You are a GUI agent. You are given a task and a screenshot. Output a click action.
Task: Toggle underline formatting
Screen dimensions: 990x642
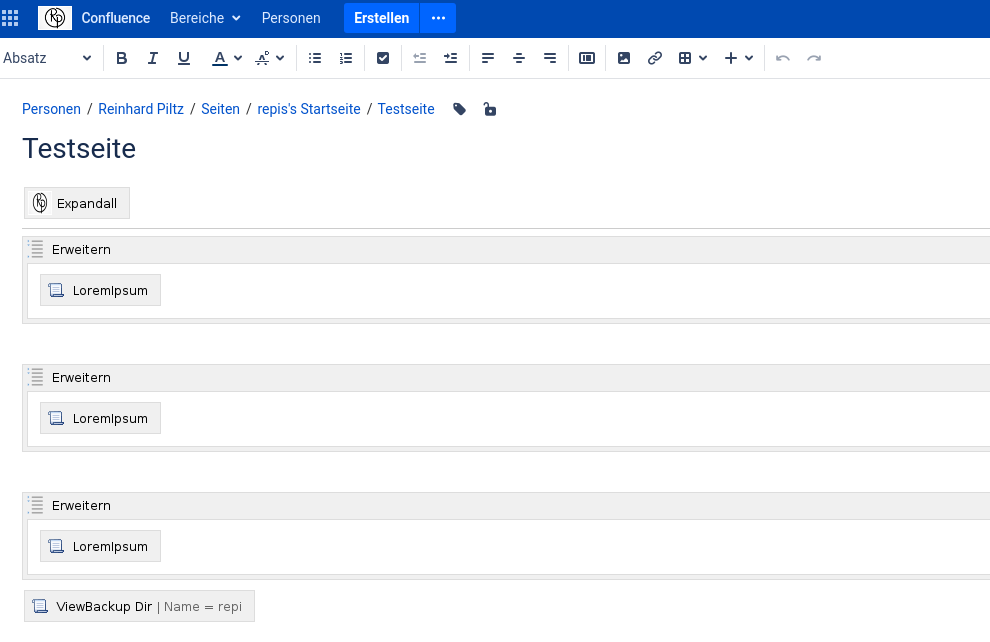184,58
